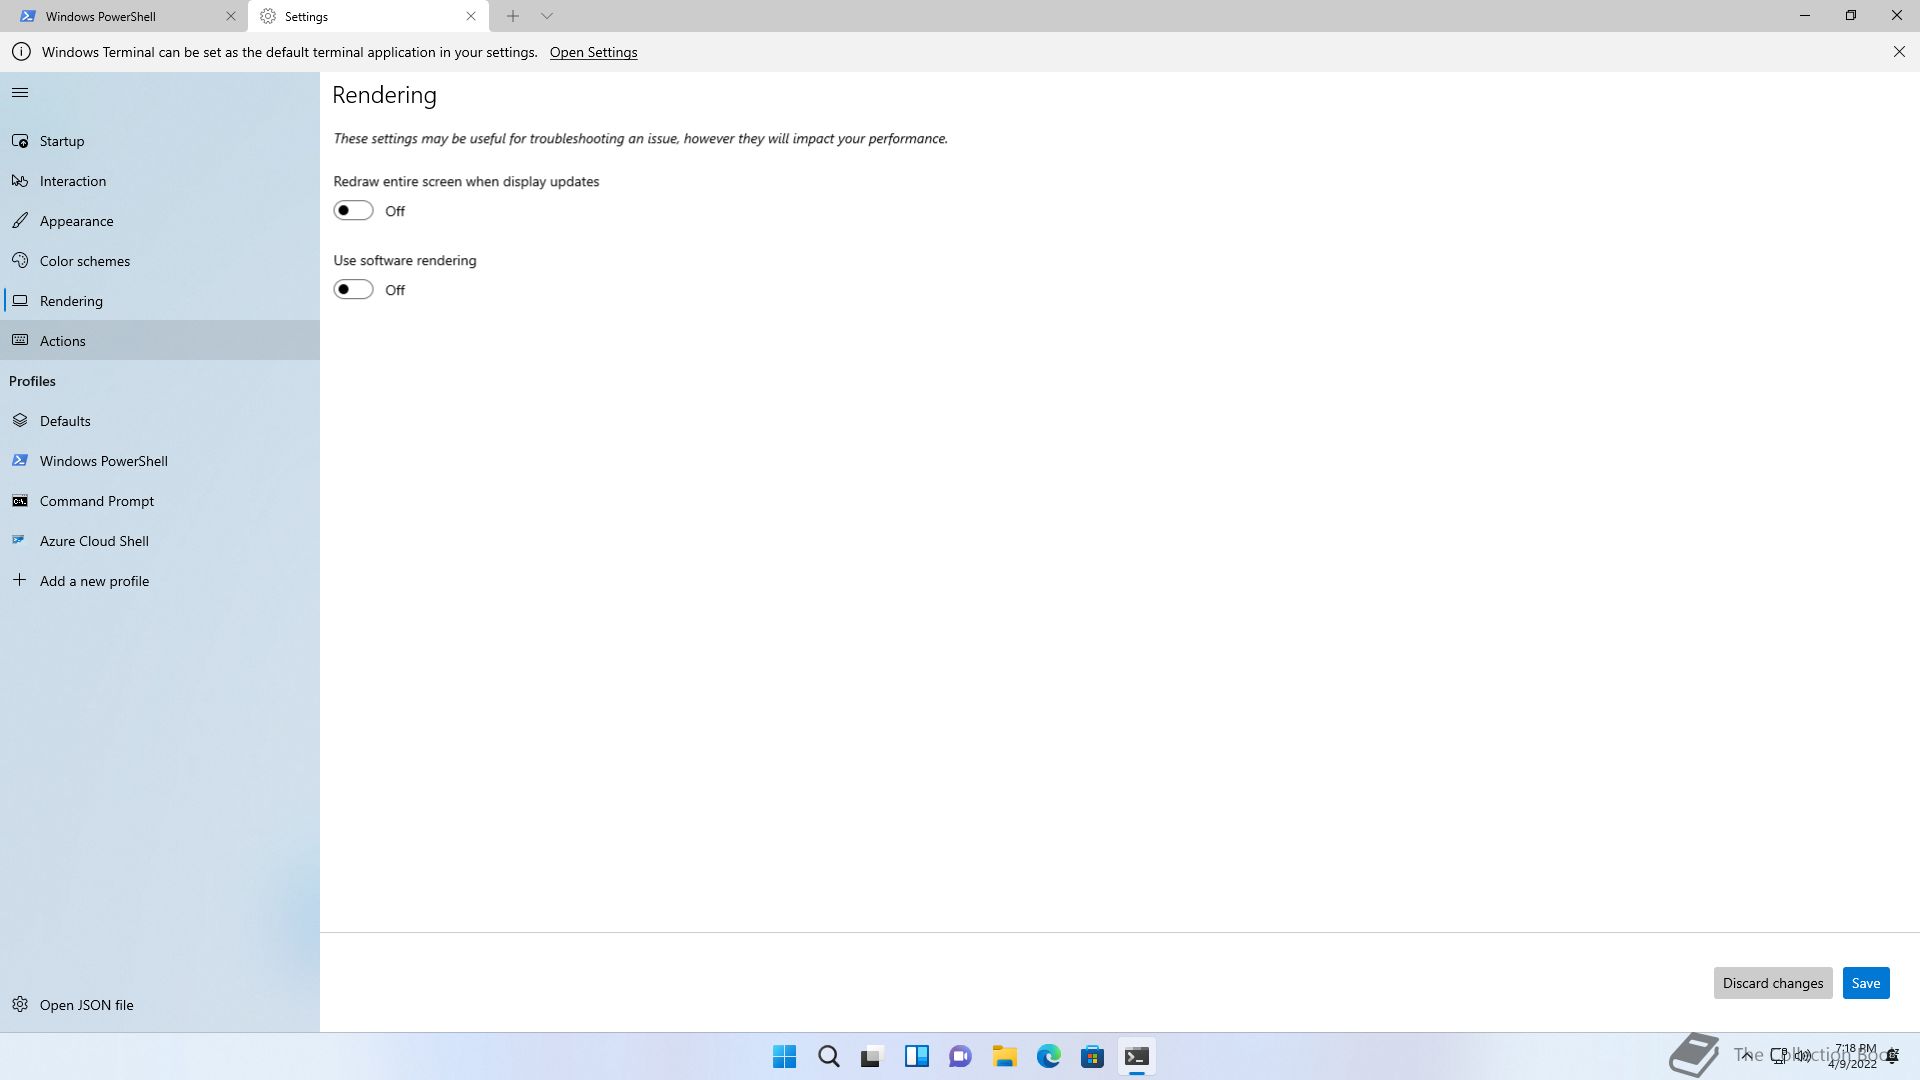Close the Settings tab
The height and width of the screenshot is (1080, 1920).
[x=471, y=16]
